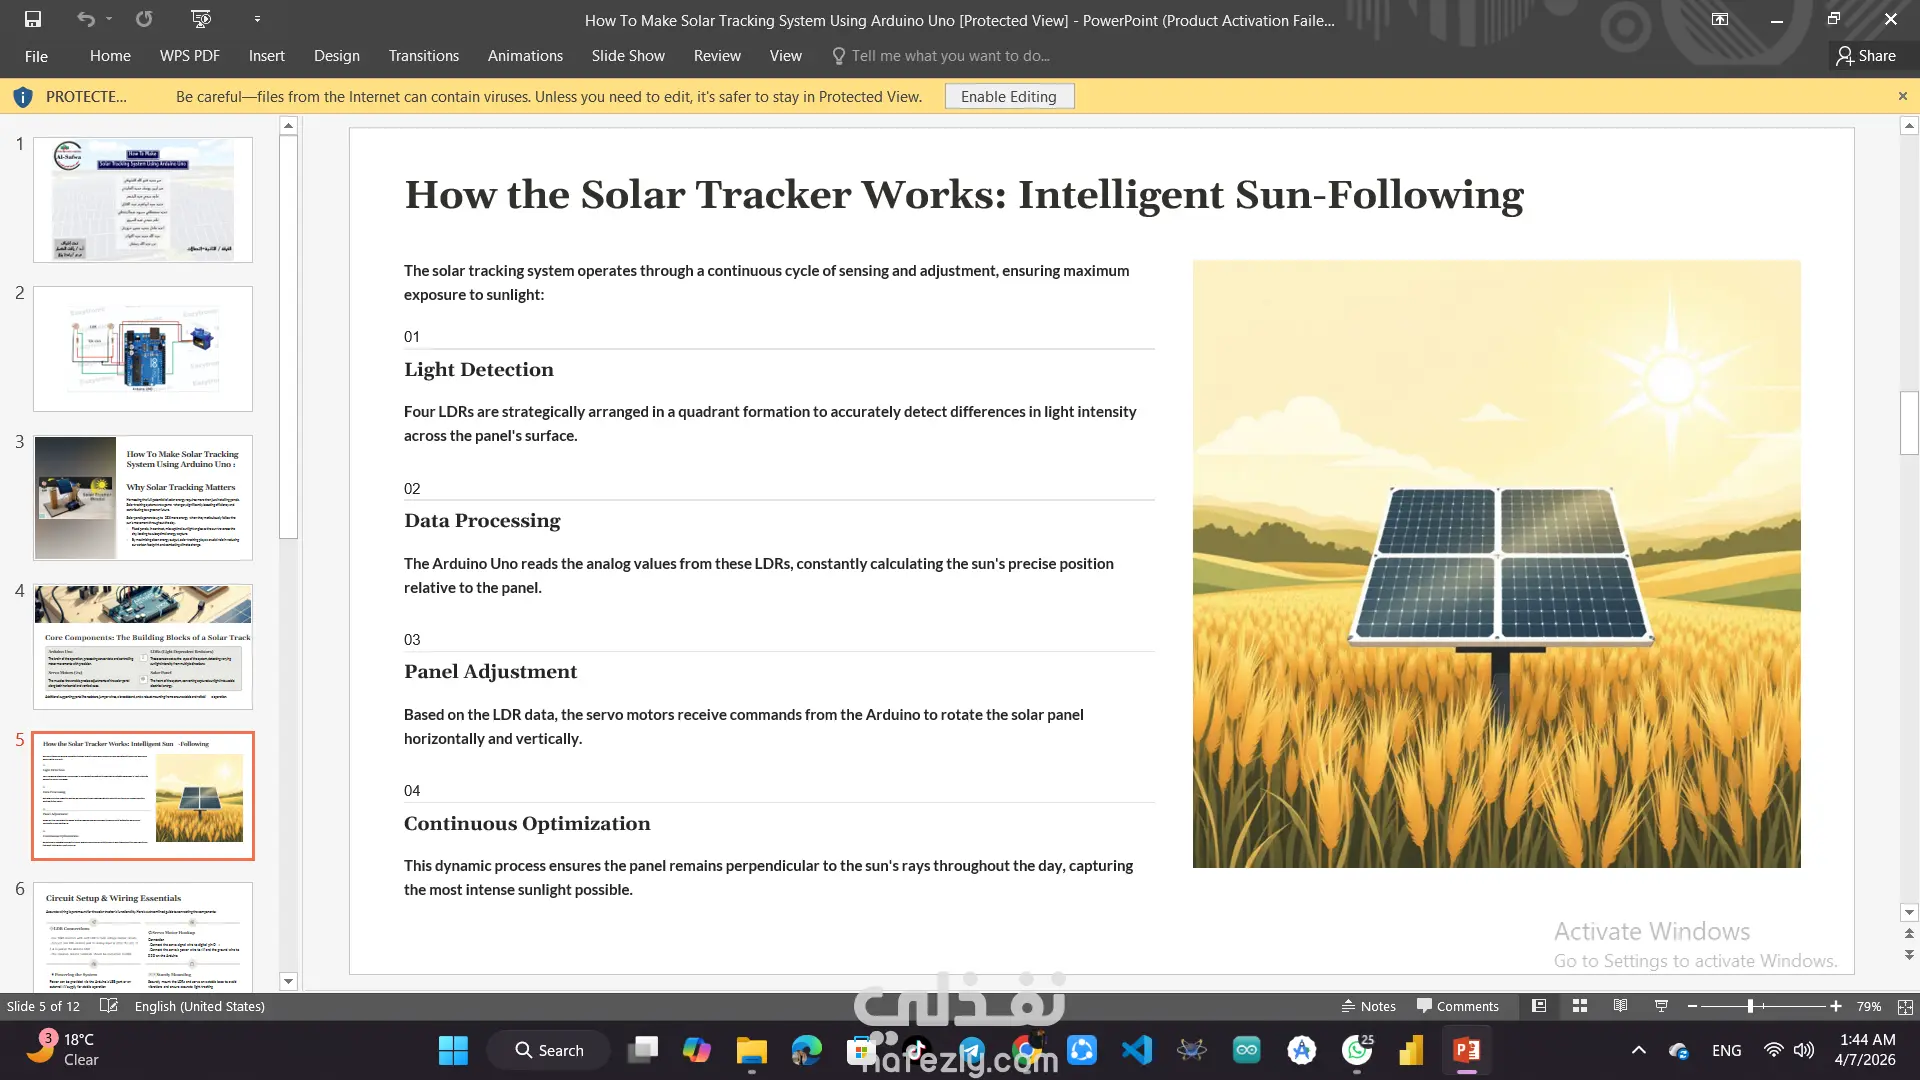Open Customize Quick Access Toolbar dropdown
Viewport: 1920px width, 1080px height.
click(257, 19)
